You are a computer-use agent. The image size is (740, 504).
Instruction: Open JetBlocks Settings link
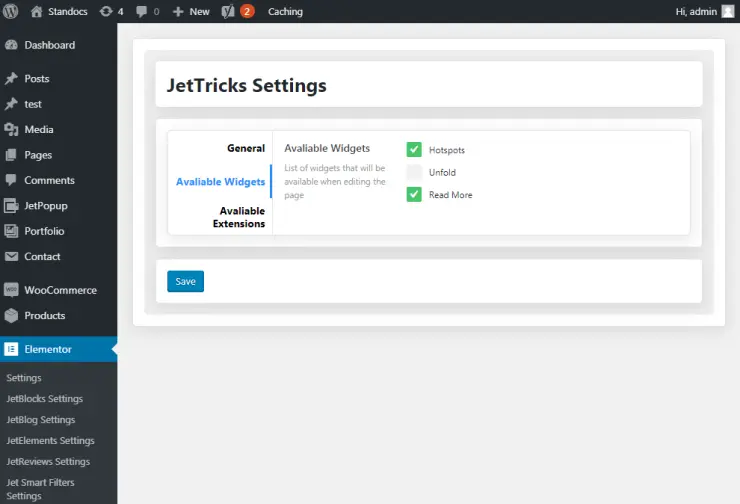pos(44,399)
